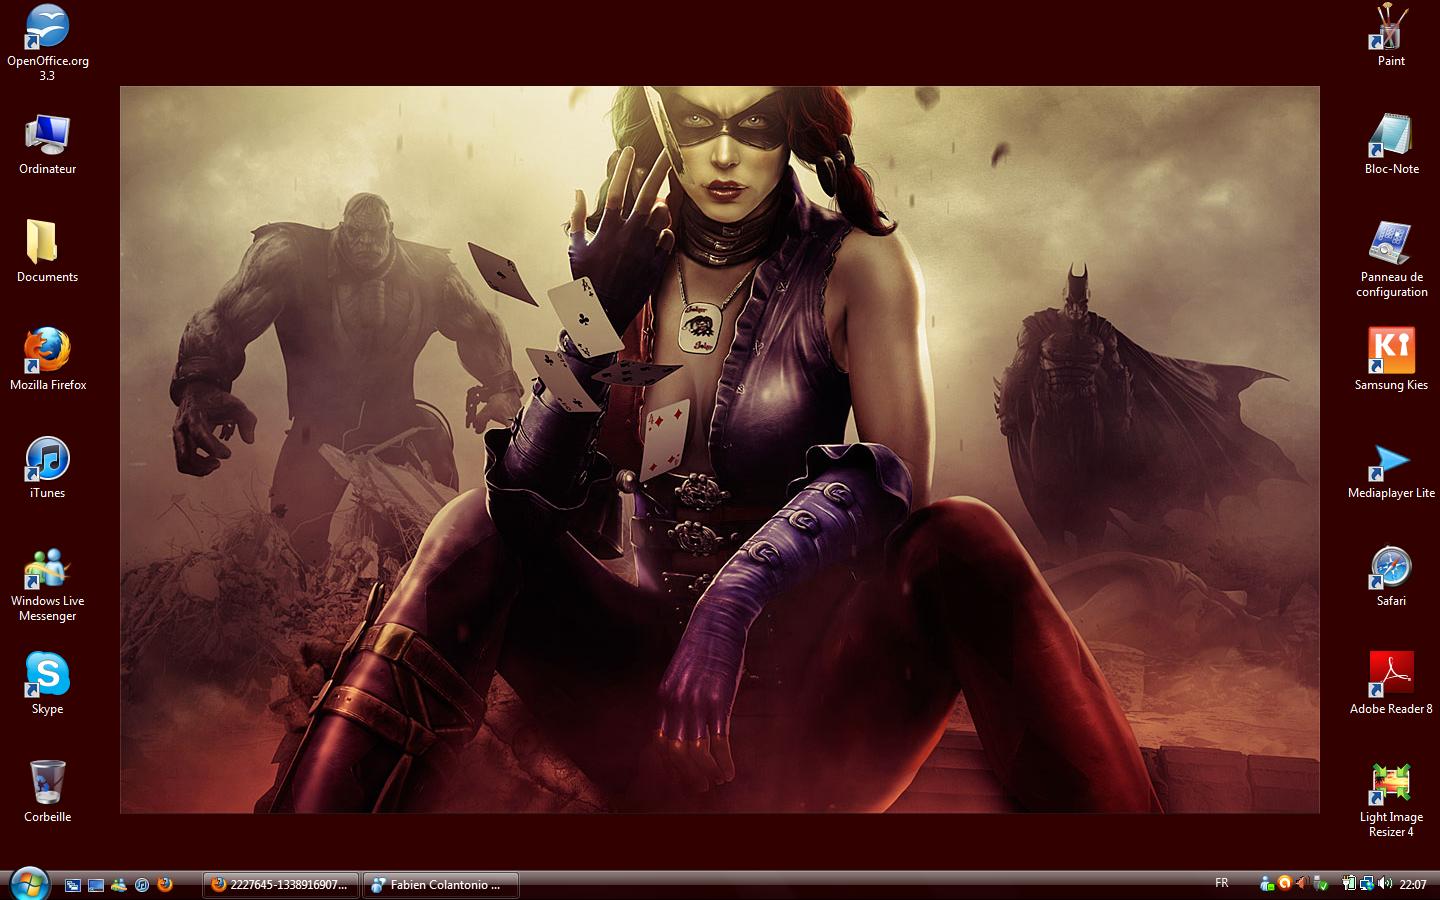Click the Show Desktop quick launch icon
The image size is (1440, 900).
(x=96, y=885)
